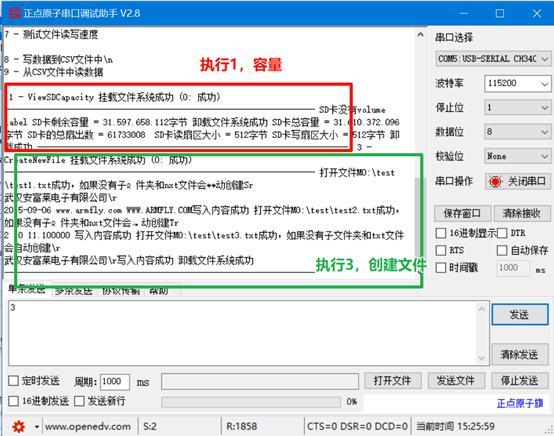Check the 发送新行 option
This screenshot has height=436, width=554.
79,401
